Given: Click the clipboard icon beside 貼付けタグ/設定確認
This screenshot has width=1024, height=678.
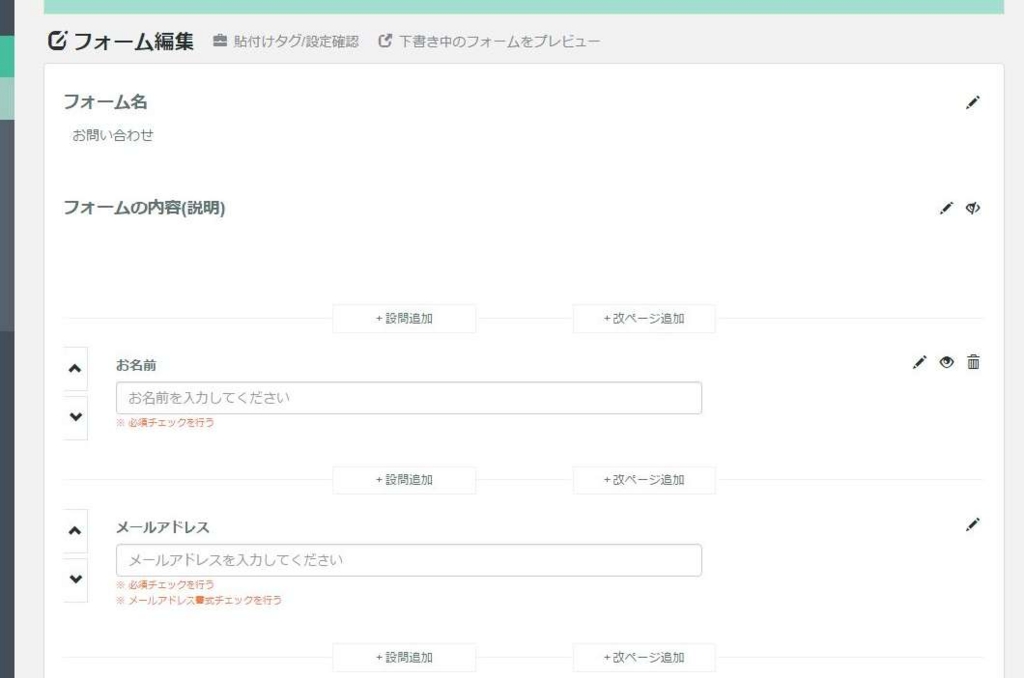Looking at the screenshot, I should click(220, 41).
